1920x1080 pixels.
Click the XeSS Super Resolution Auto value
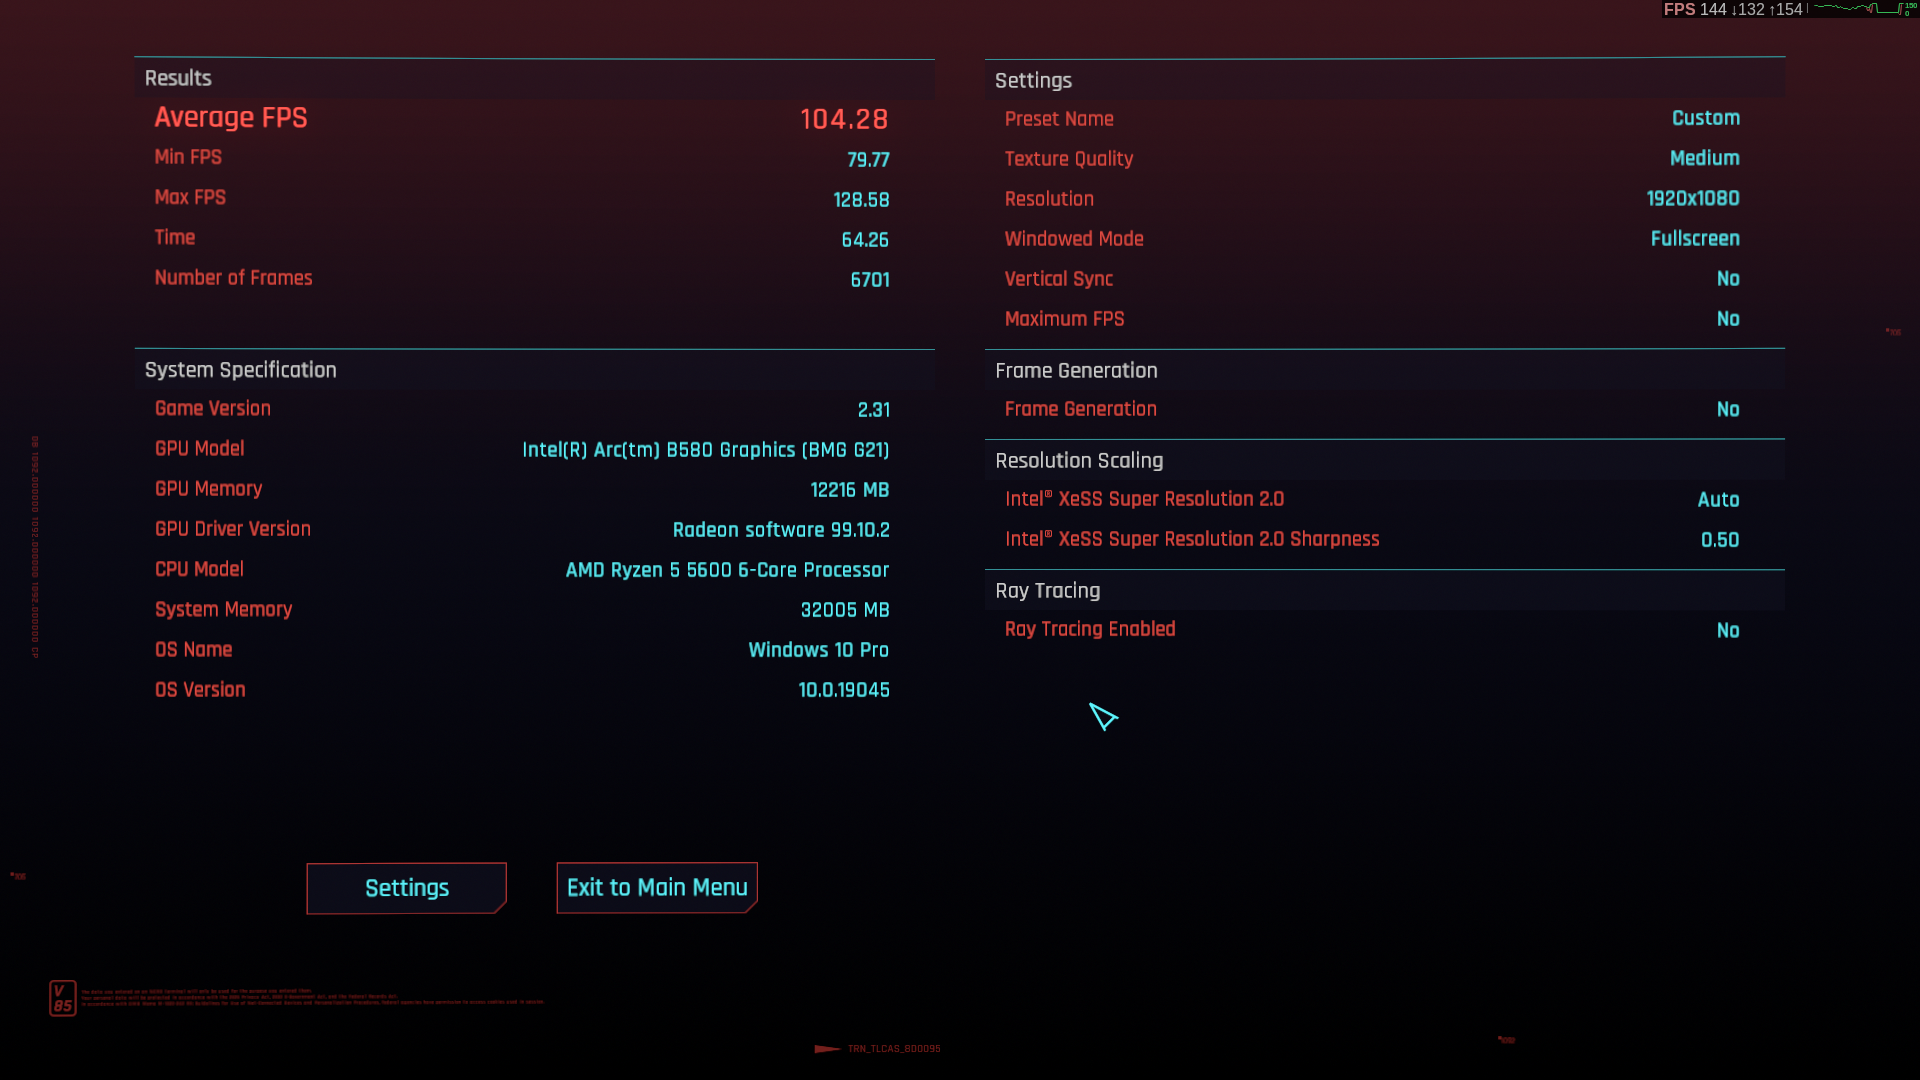1717,500
